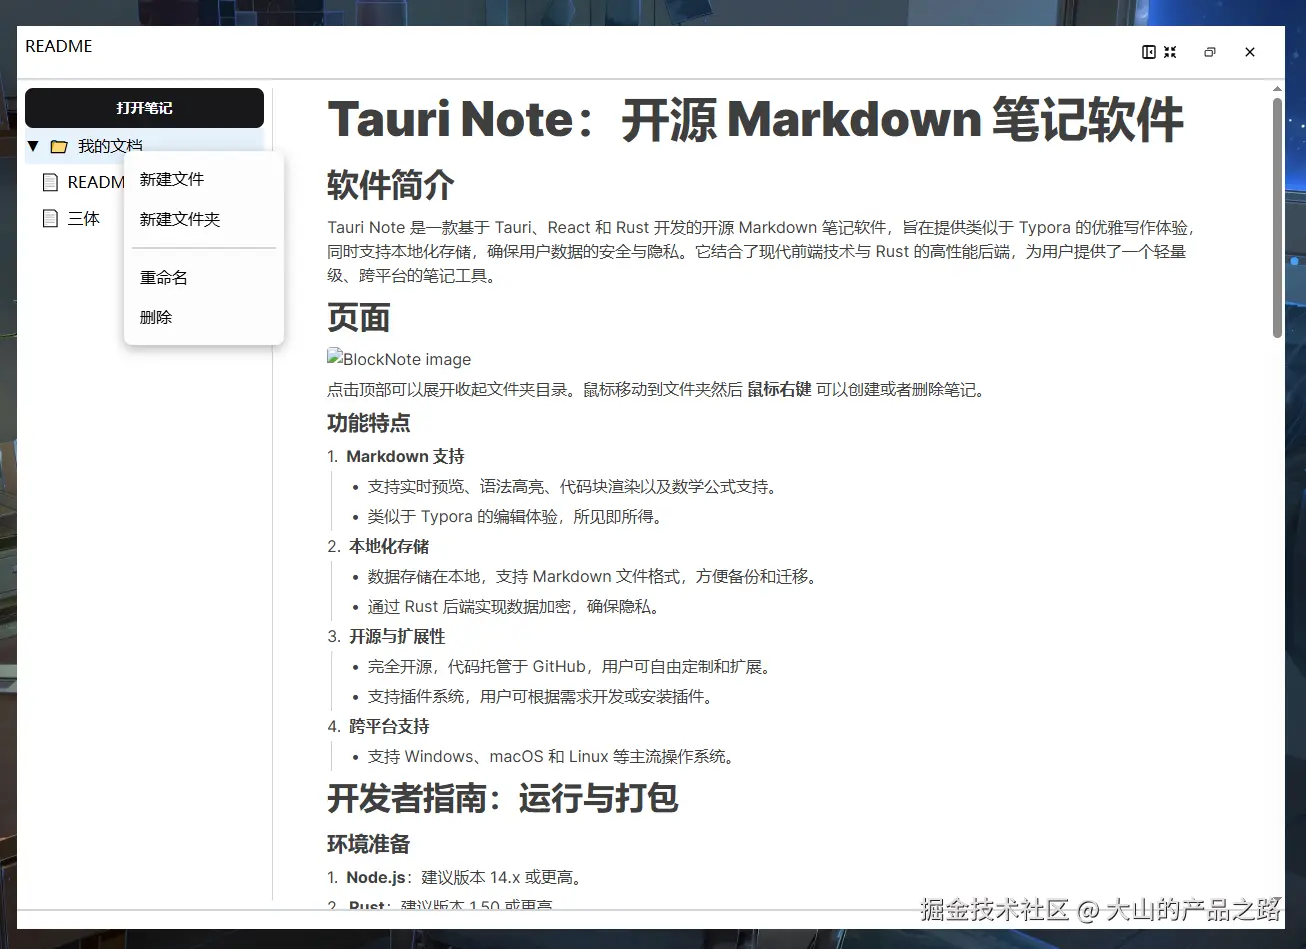Click the bullet 类似于 Typora 的编辑体验
Viewport: 1306px width, 949px height.
[515, 516]
